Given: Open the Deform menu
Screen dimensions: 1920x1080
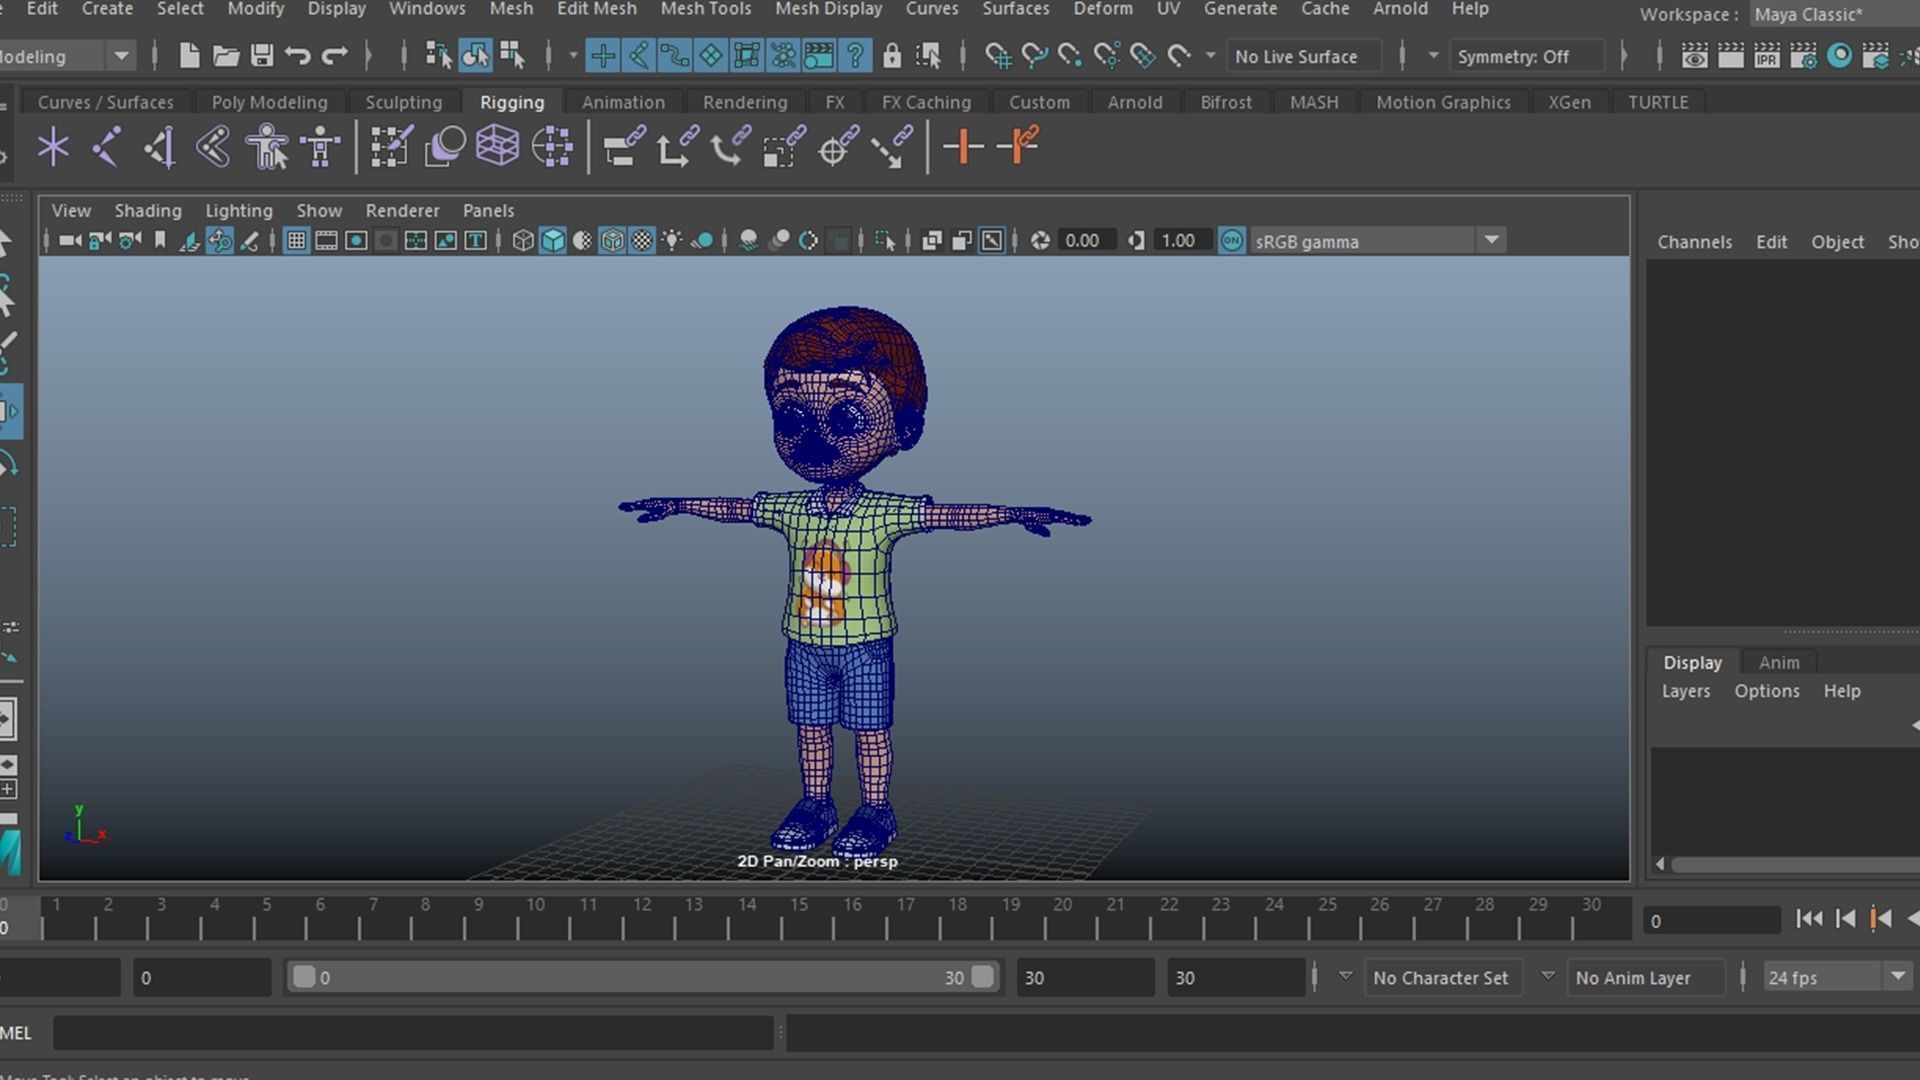Looking at the screenshot, I should pos(1103,9).
